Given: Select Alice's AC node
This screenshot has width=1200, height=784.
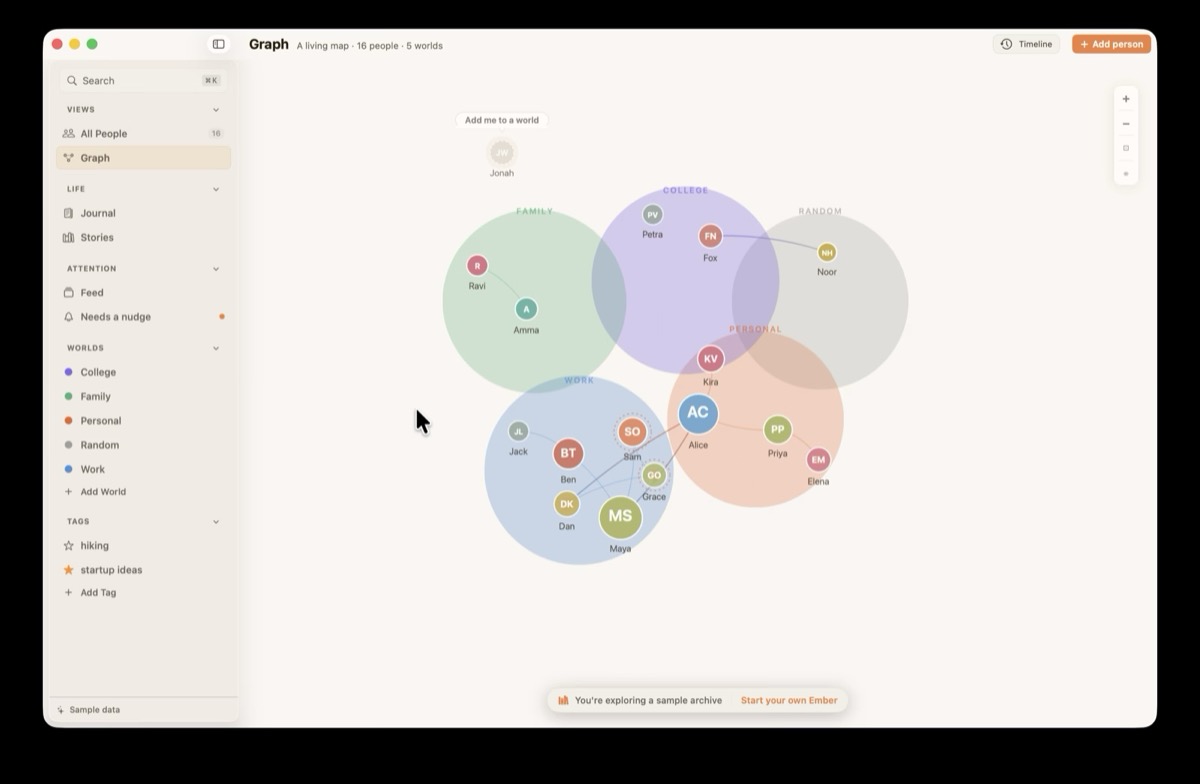Looking at the screenshot, I should click(x=698, y=413).
